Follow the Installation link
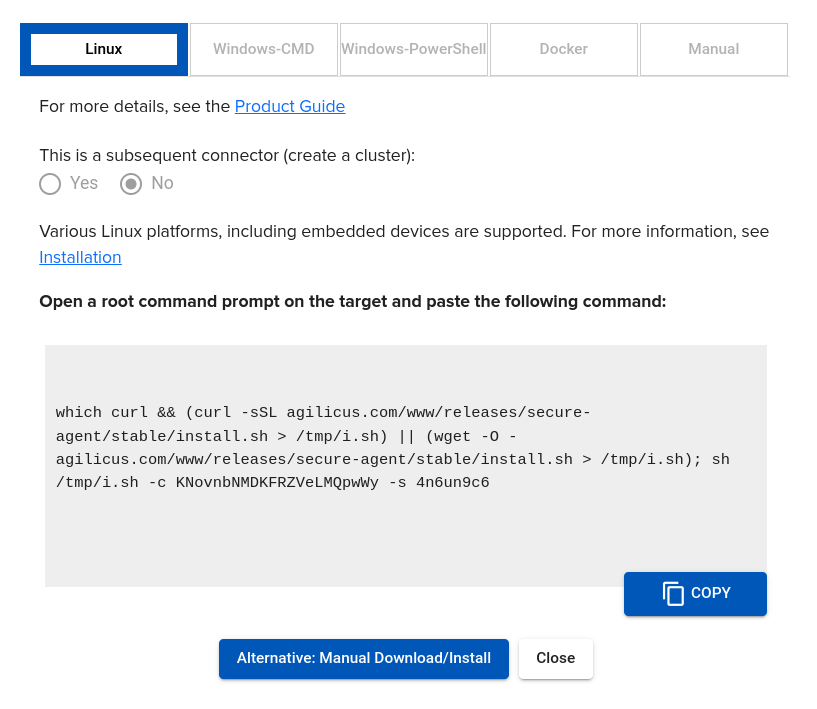This screenshot has width=817, height=709. click(80, 257)
